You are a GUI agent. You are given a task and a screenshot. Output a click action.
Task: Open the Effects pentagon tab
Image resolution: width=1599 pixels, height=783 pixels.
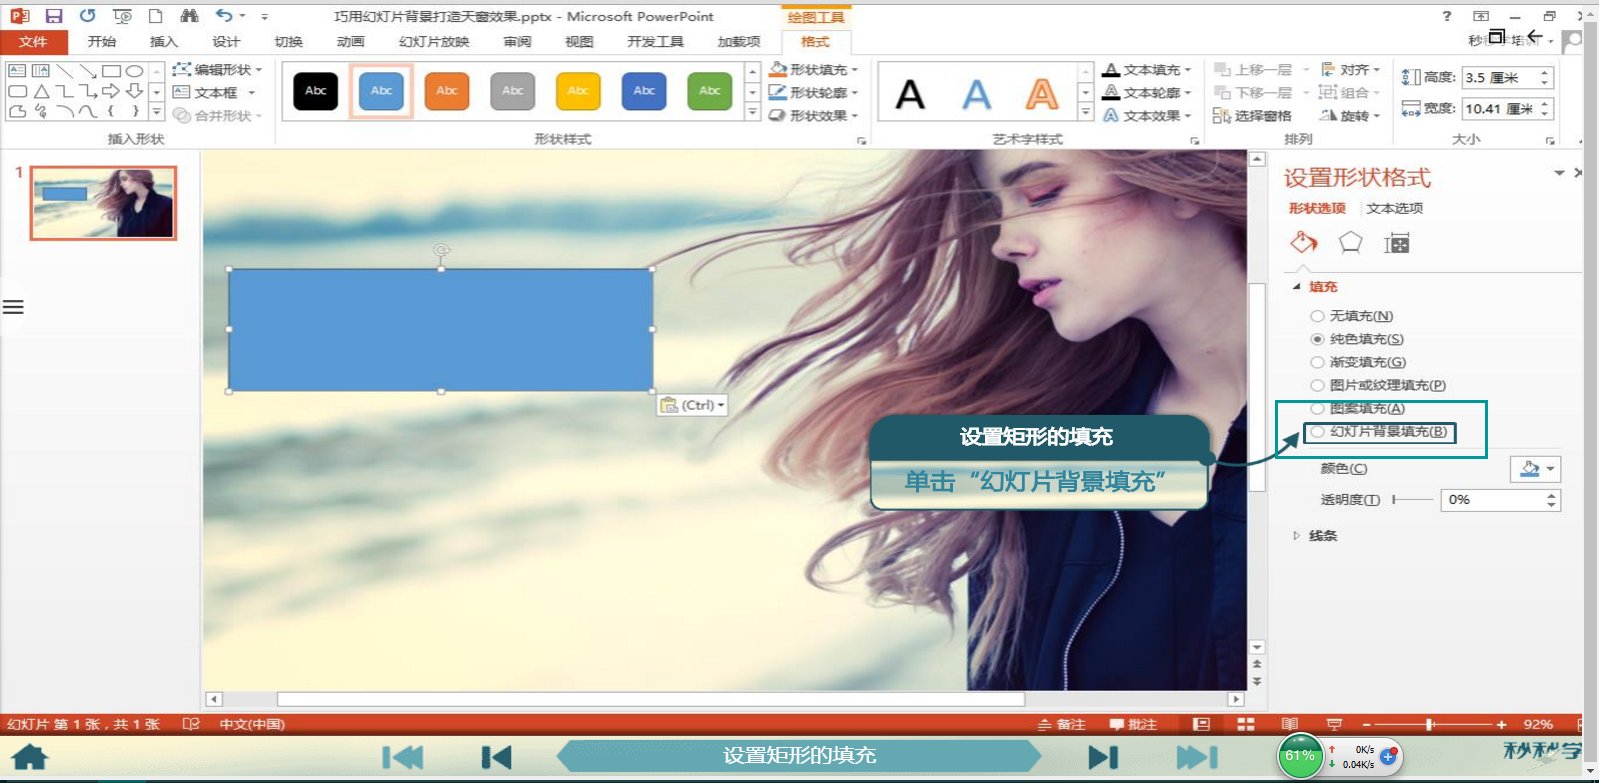tap(1351, 242)
